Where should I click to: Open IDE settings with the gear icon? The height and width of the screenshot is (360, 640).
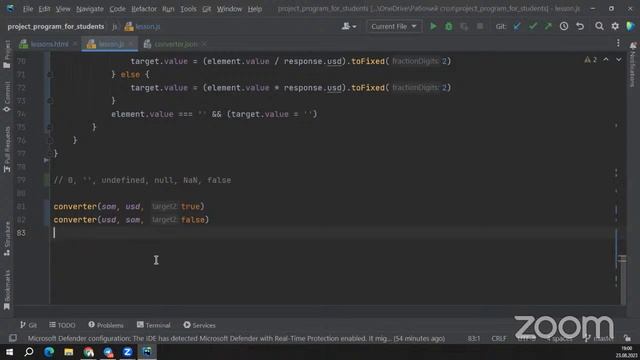click(615, 27)
